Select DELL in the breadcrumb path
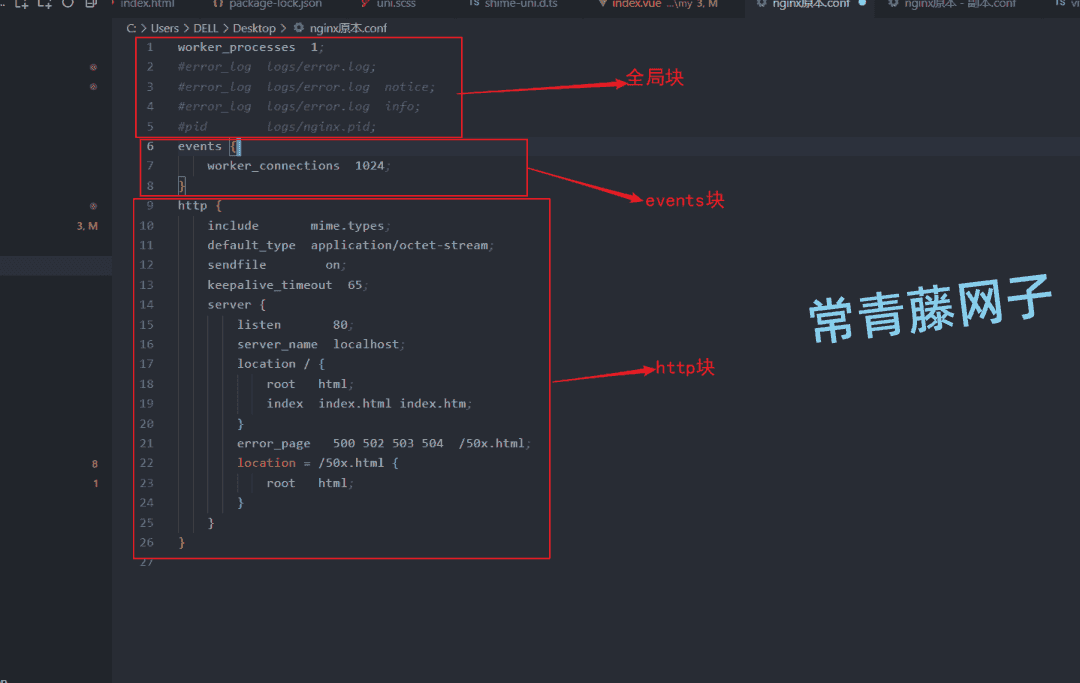This screenshot has width=1080, height=683. click(x=205, y=28)
